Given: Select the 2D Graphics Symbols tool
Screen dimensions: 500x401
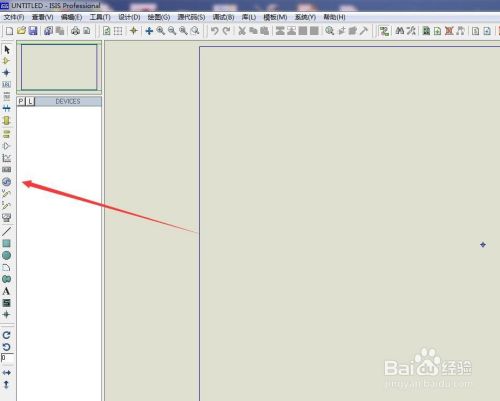Looking at the screenshot, I should (6, 303).
